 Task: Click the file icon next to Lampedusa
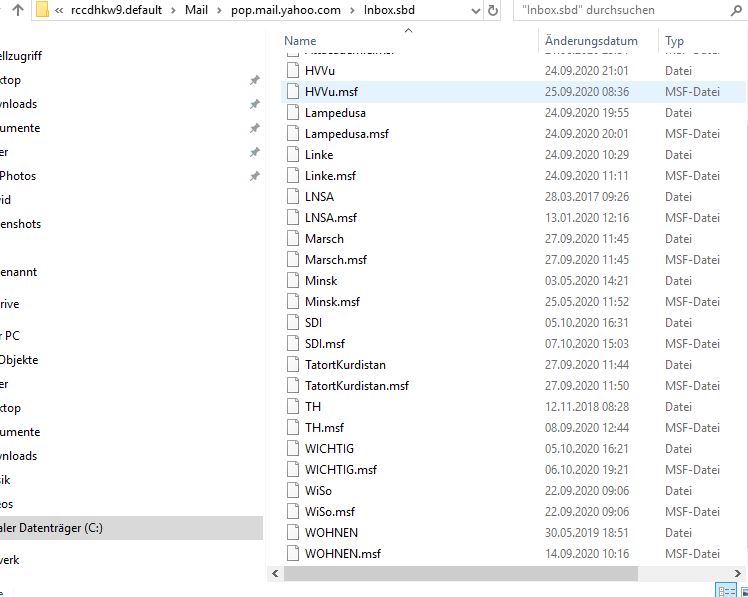(x=293, y=113)
